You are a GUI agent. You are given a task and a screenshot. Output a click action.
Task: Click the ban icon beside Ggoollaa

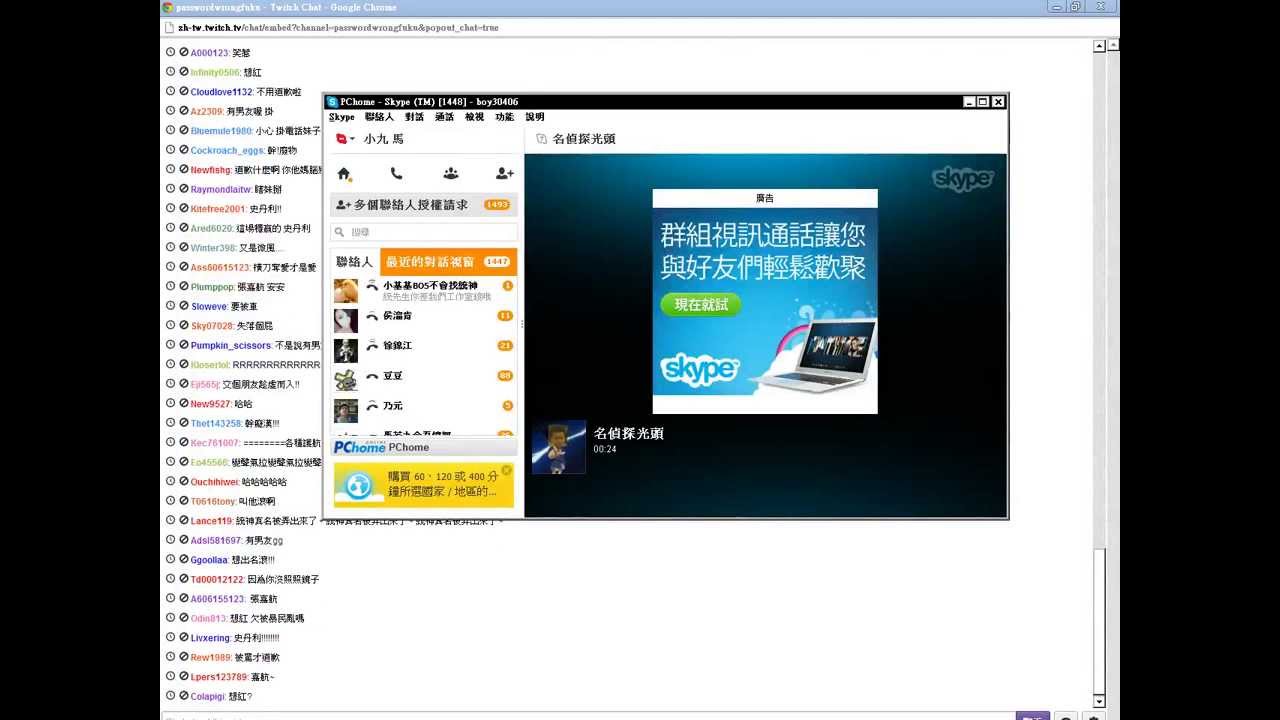(184, 559)
